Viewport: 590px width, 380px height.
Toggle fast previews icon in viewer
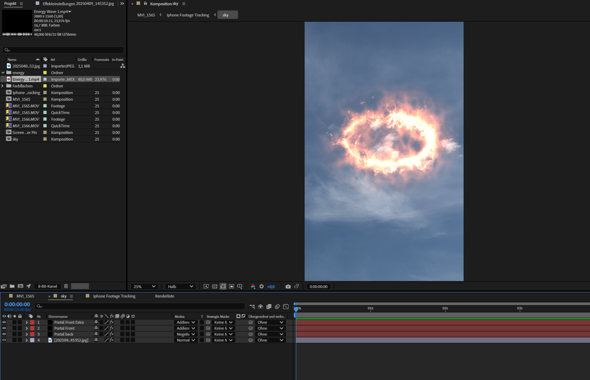(x=206, y=287)
